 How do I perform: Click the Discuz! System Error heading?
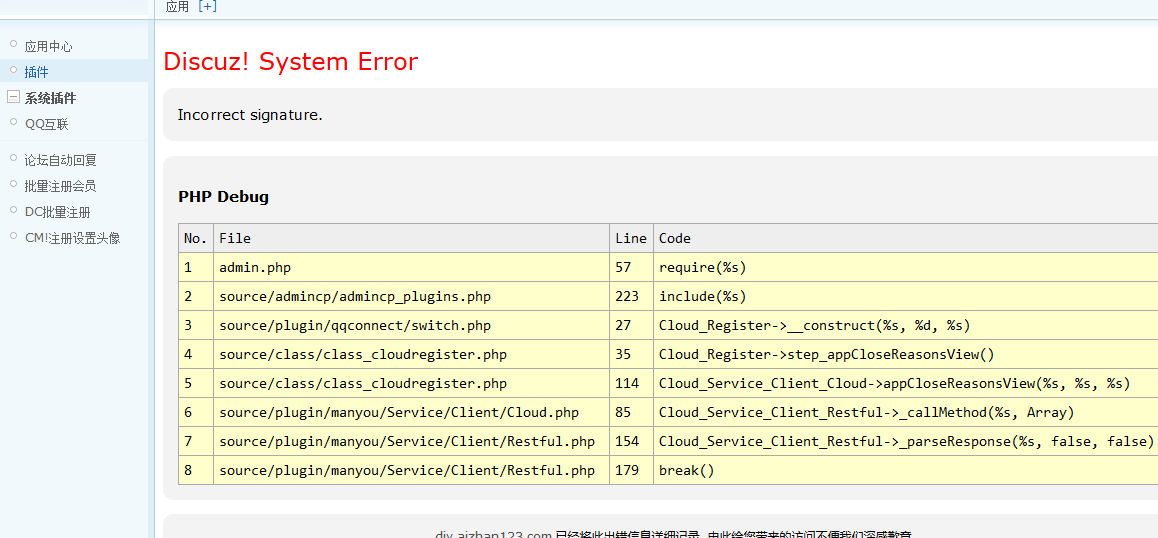click(290, 61)
